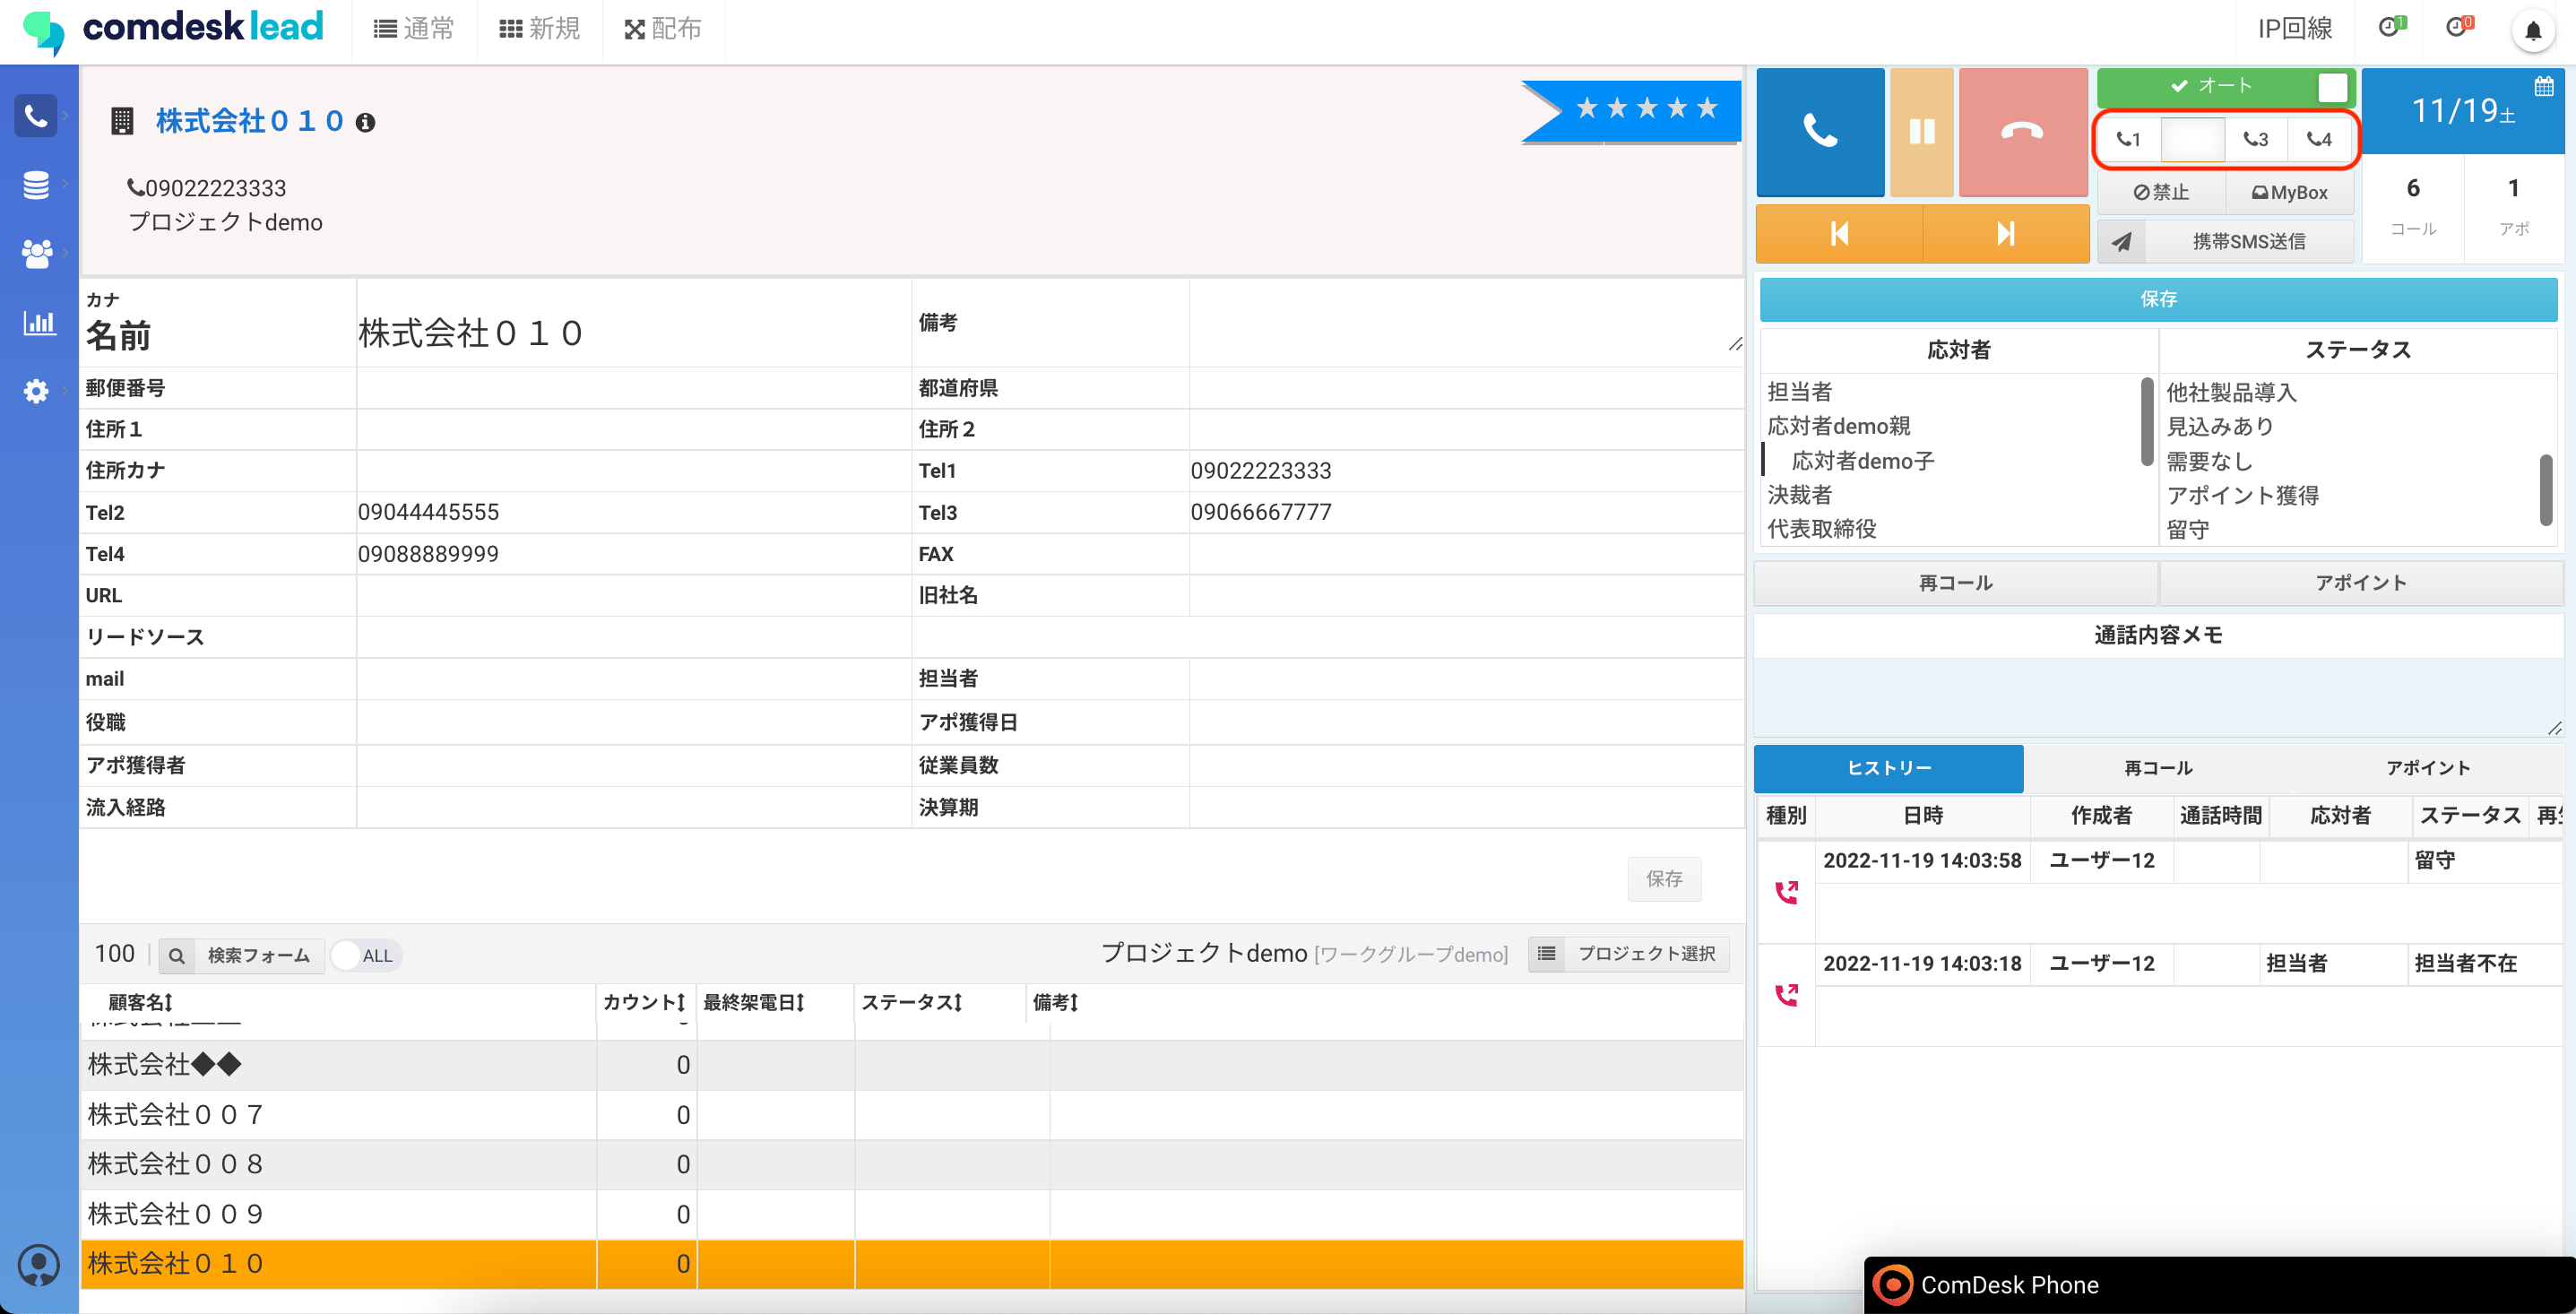
Task: Switch to the lower アポイント tab
Action: point(2428,768)
